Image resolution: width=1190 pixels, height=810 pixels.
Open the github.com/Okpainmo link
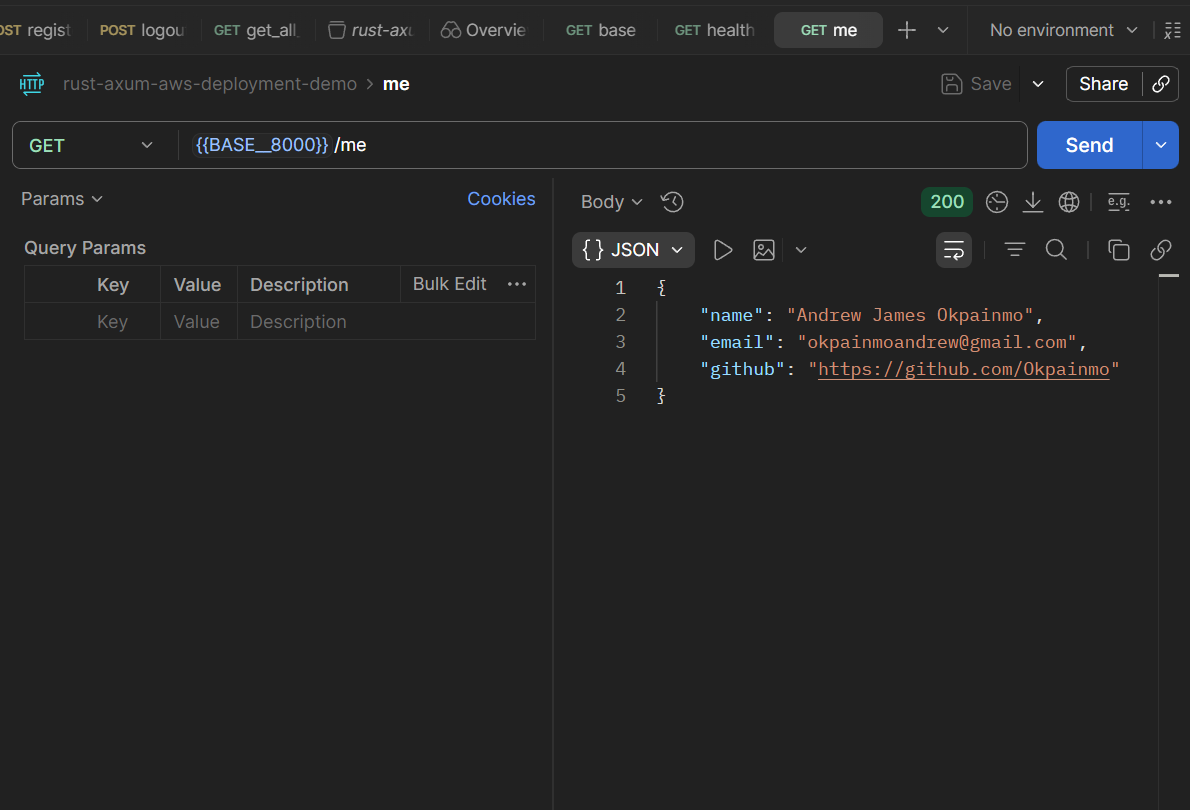click(x=963, y=369)
